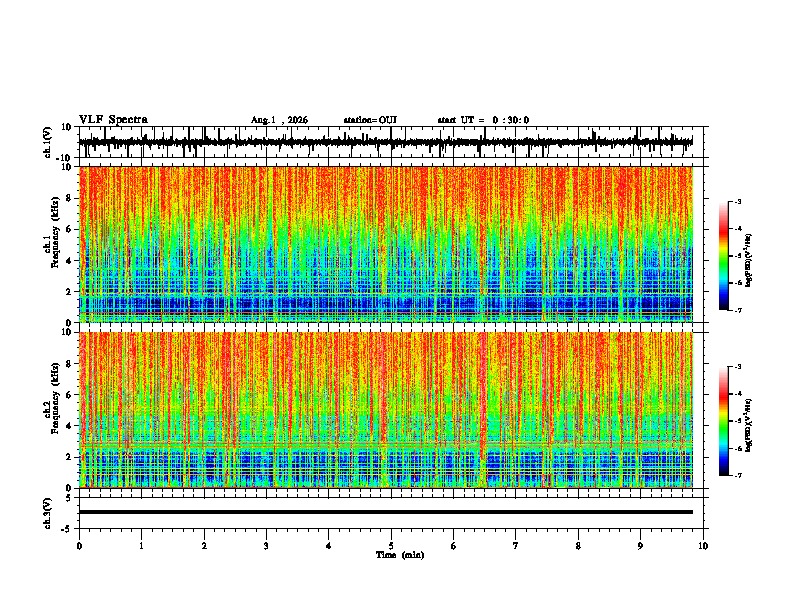The image size is (792, 612).
Task: Click the '5' tick of ch.3(V) axis
Action: [70, 497]
